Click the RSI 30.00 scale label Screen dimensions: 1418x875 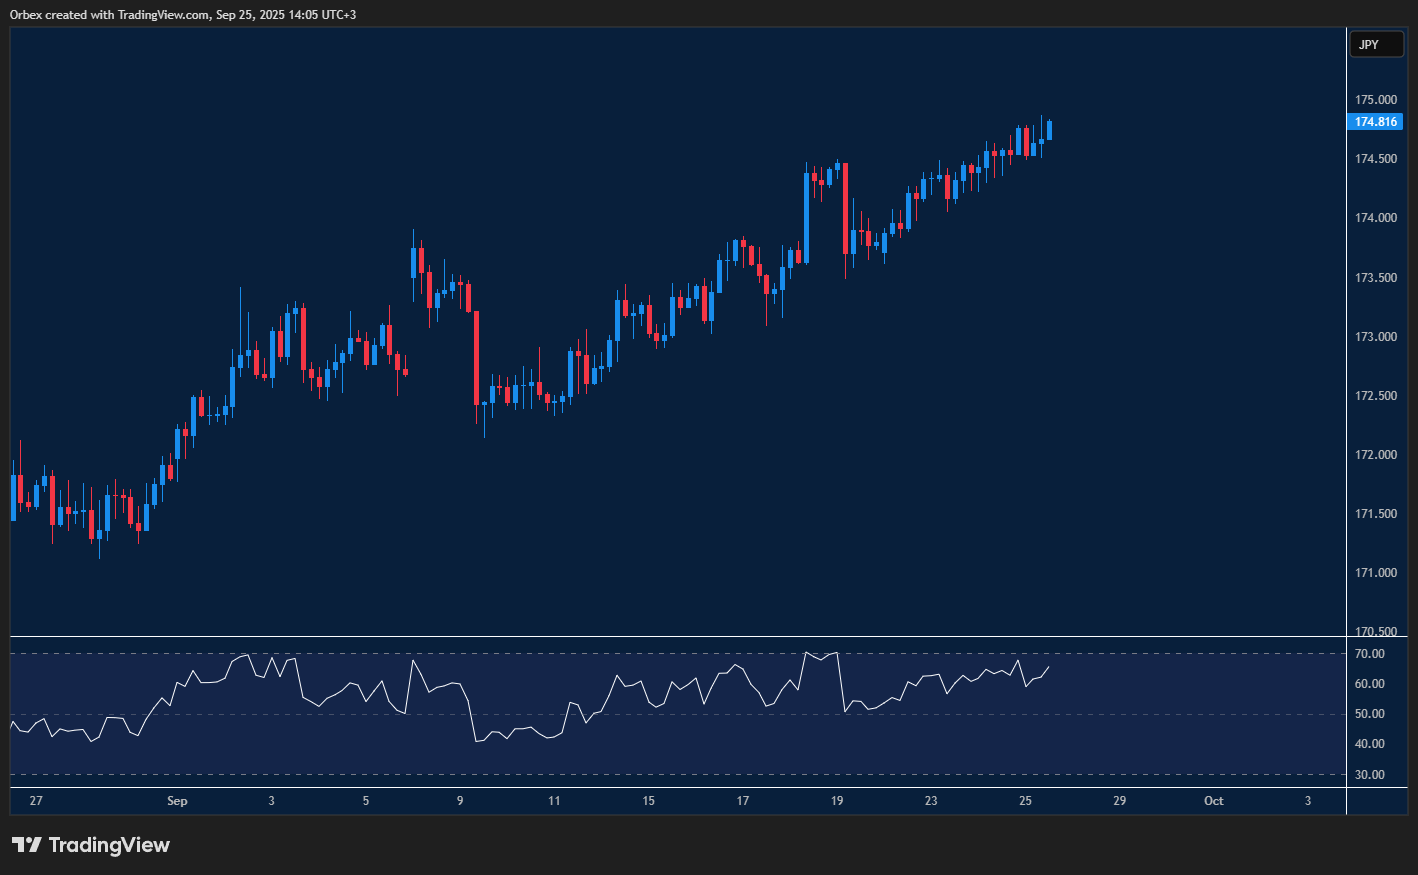tap(1369, 775)
